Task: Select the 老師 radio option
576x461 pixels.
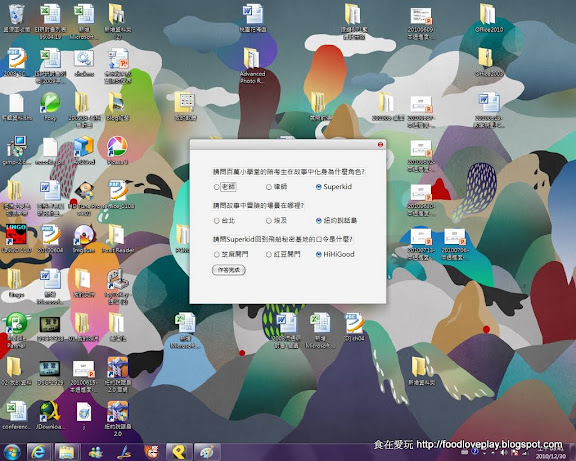Action: (x=225, y=187)
